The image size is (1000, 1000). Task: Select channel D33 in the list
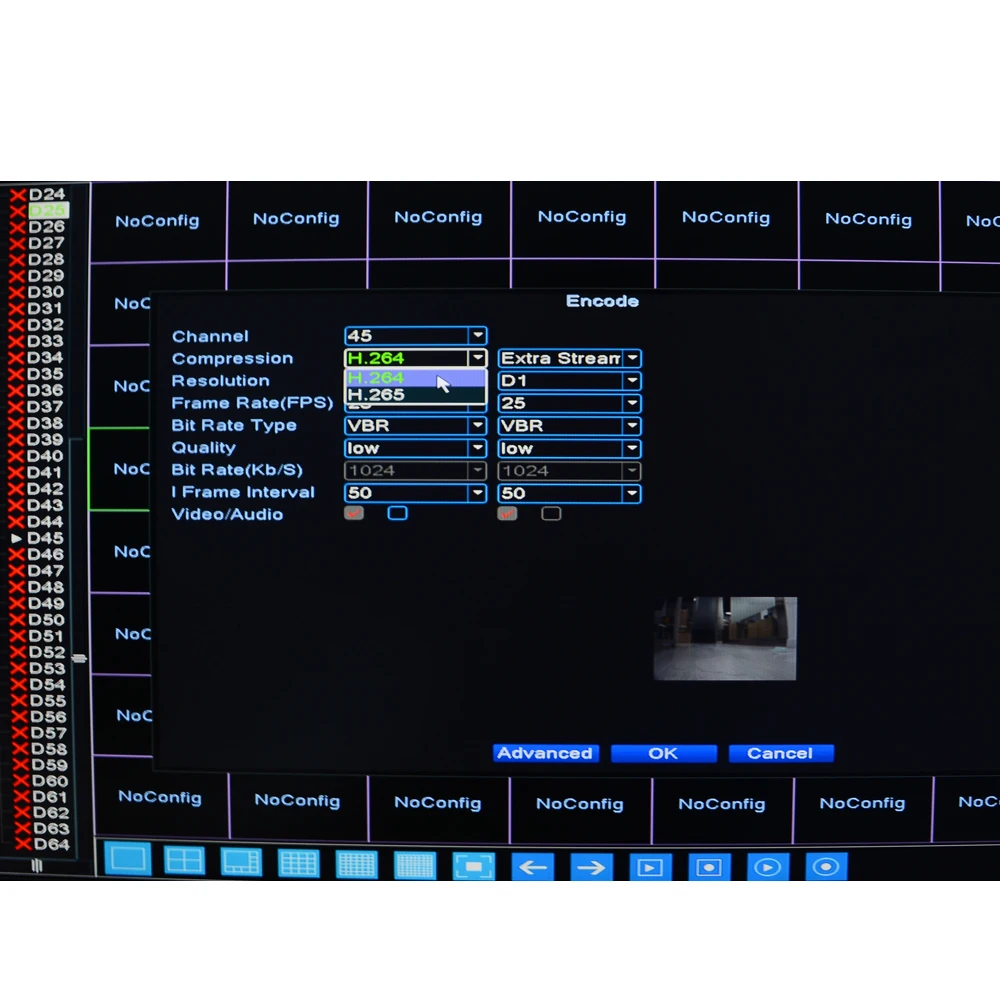pos(45,341)
